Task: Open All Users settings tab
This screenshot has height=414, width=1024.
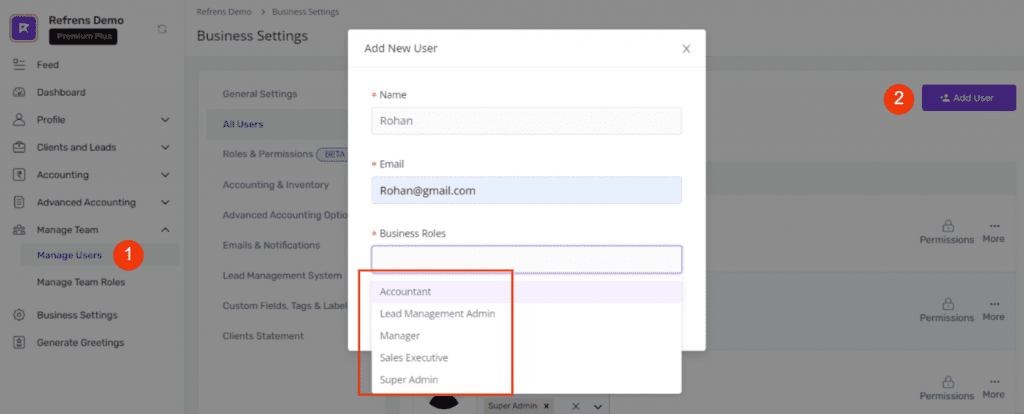Action: (244, 124)
